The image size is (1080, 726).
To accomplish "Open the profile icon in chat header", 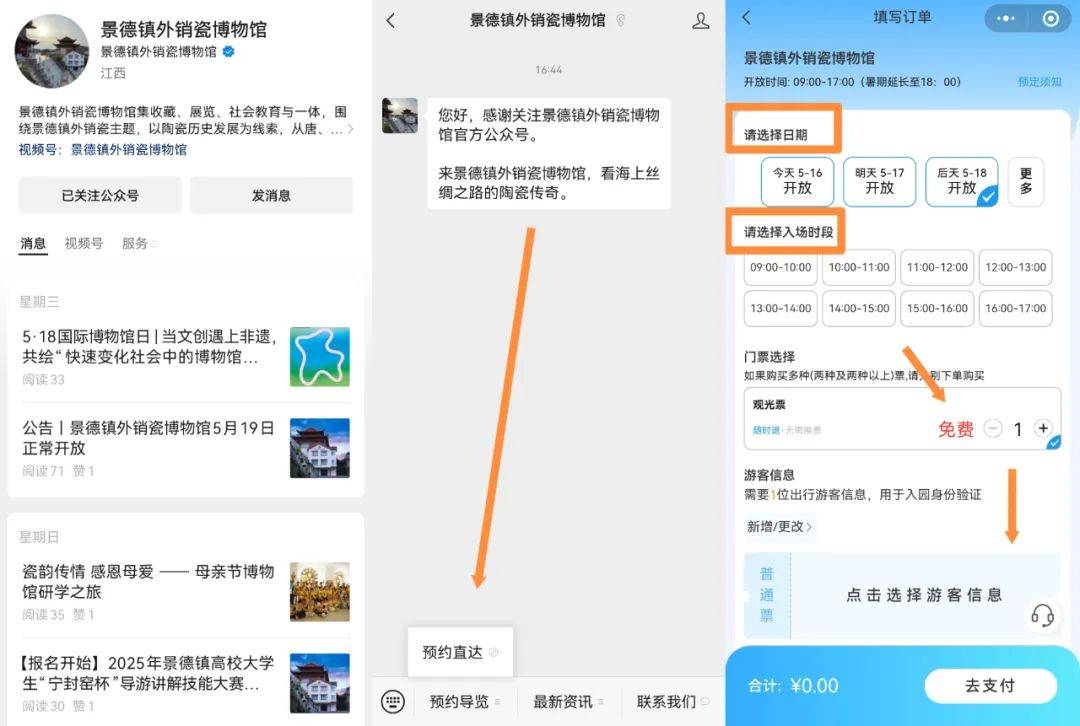I will tap(701, 20).
